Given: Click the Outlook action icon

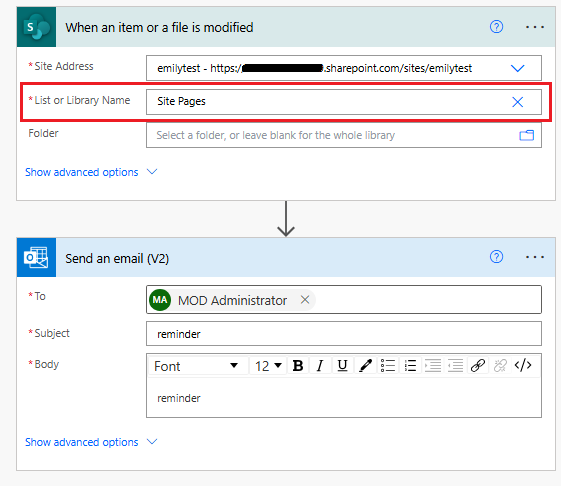Looking at the screenshot, I should (36, 257).
